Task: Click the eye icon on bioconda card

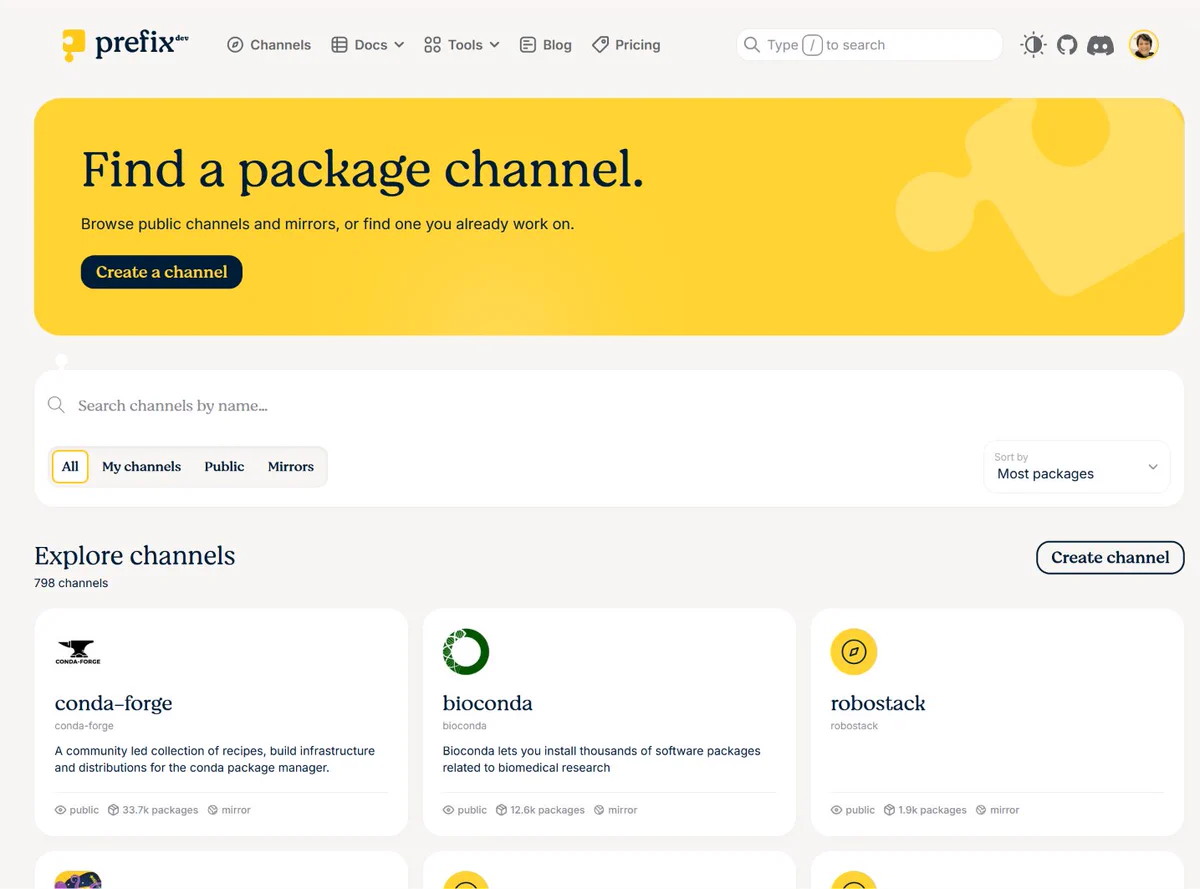Action: click(x=448, y=810)
